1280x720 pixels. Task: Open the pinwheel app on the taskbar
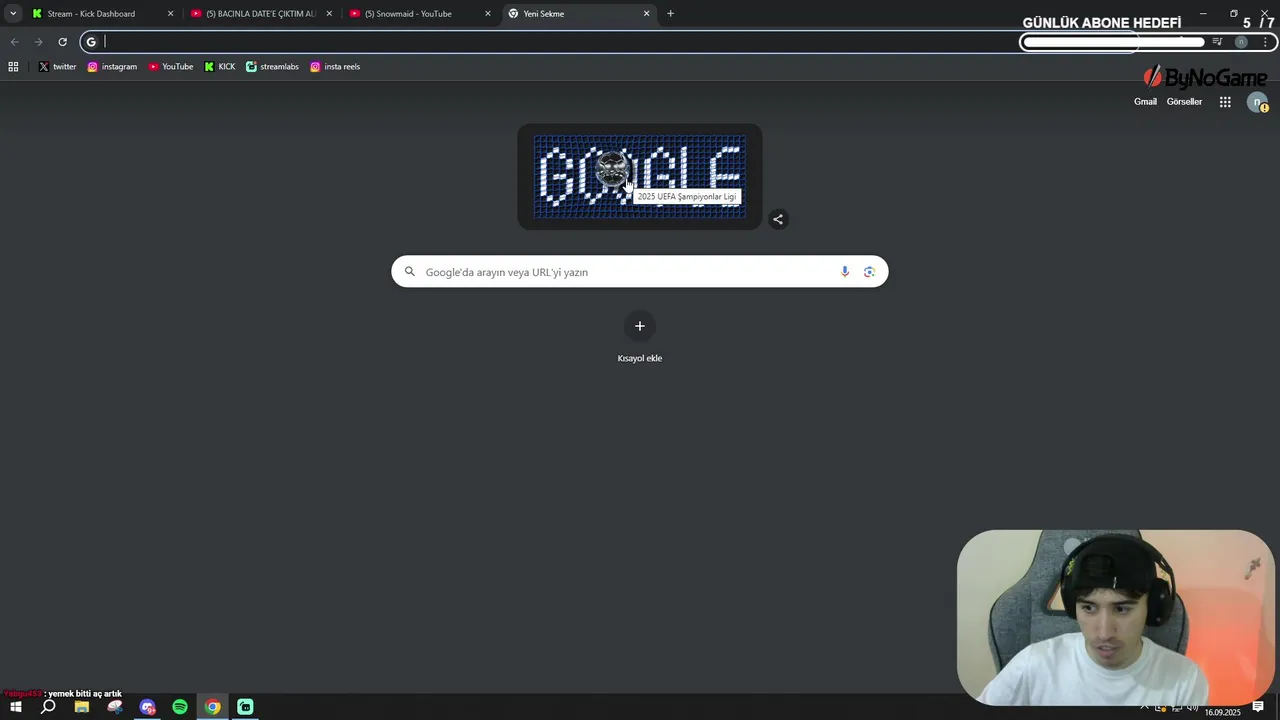(115, 707)
